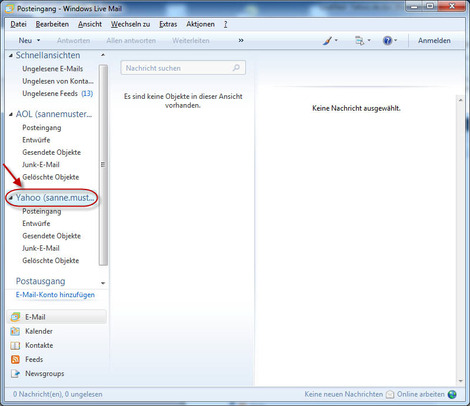470x406 pixels.
Task: Click Weiterleiten in the toolbar
Action: coord(191,41)
